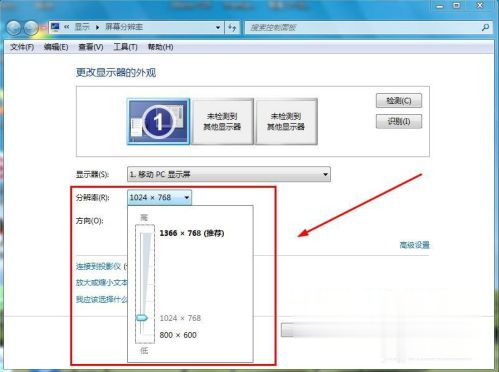
Task: Choose 1366 × 768 (推荐) resolution
Action: 192,233
